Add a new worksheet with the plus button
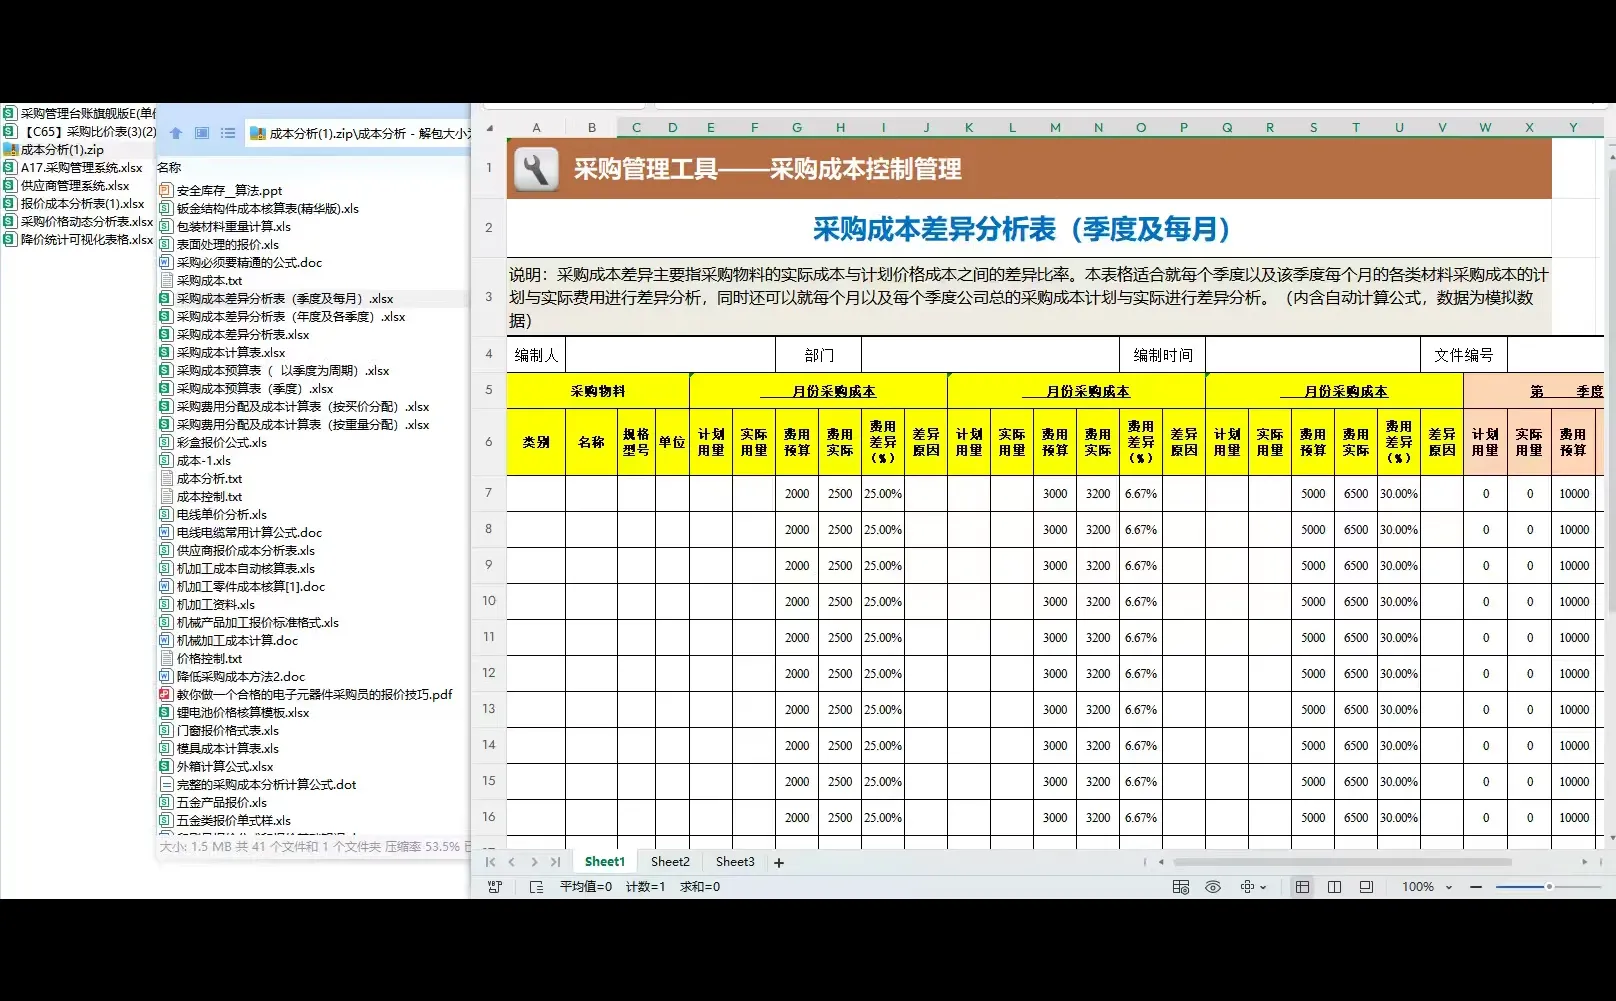The image size is (1616, 1001). [x=778, y=861]
